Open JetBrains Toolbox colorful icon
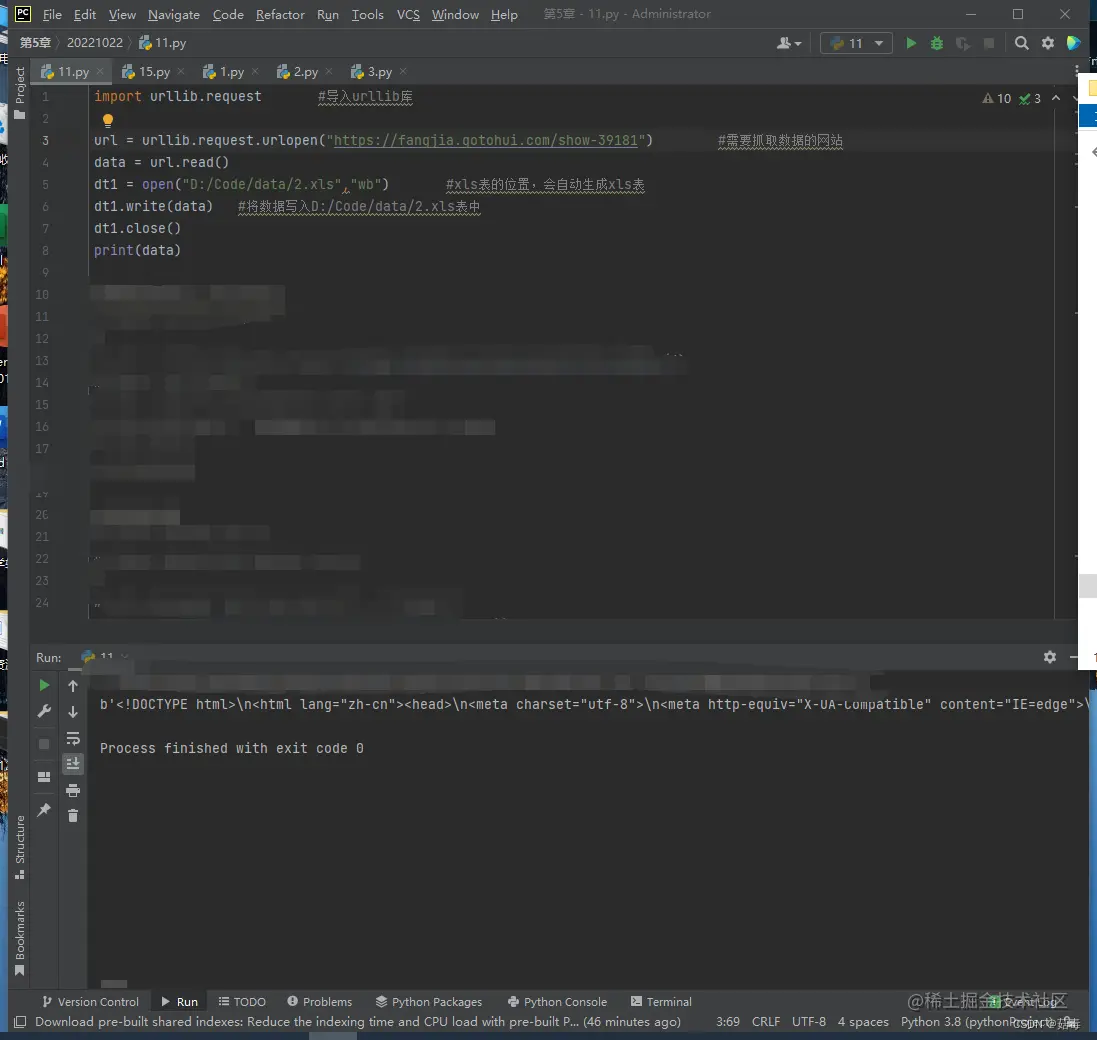1097x1040 pixels. tap(1073, 43)
